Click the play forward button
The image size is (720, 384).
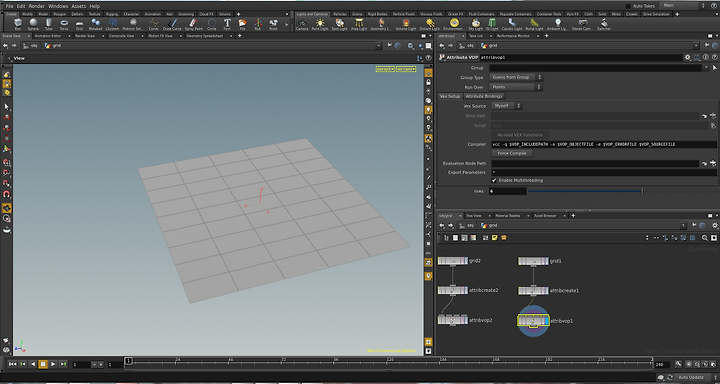[53, 364]
